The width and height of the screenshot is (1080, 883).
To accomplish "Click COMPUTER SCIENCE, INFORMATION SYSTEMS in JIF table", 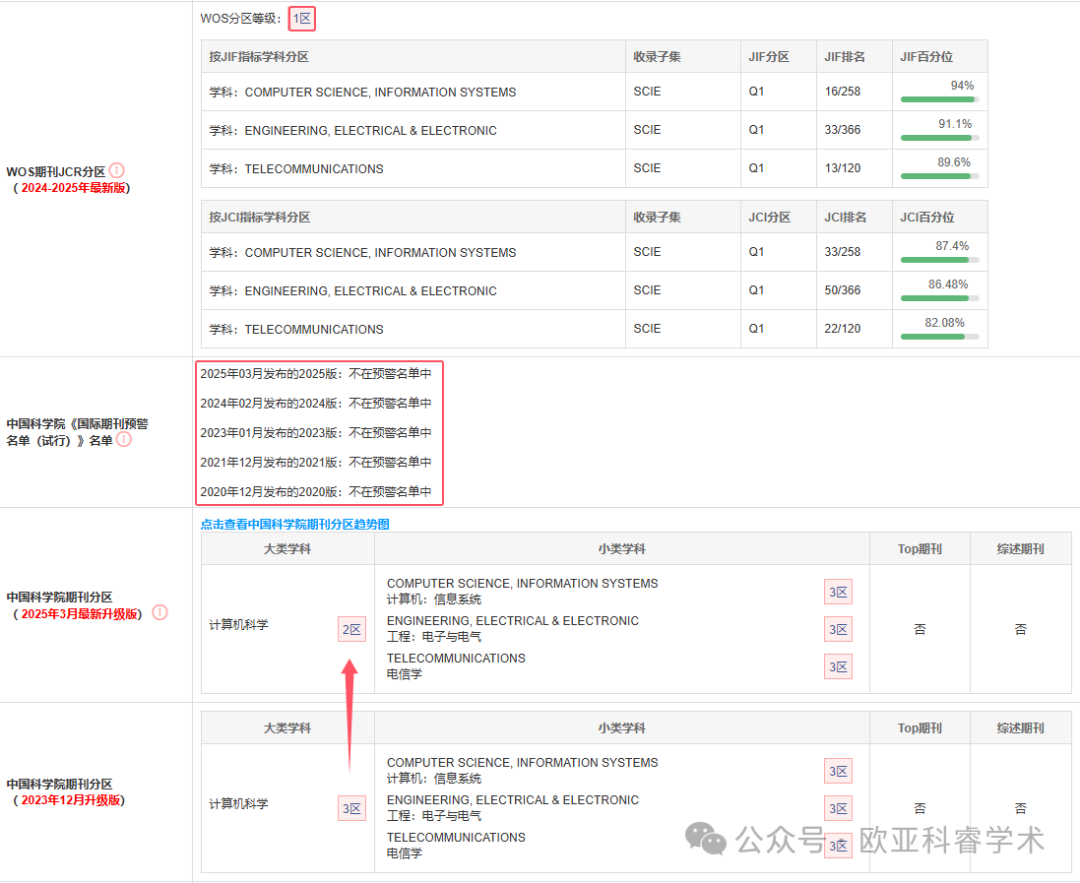I will [x=380, y=92].
